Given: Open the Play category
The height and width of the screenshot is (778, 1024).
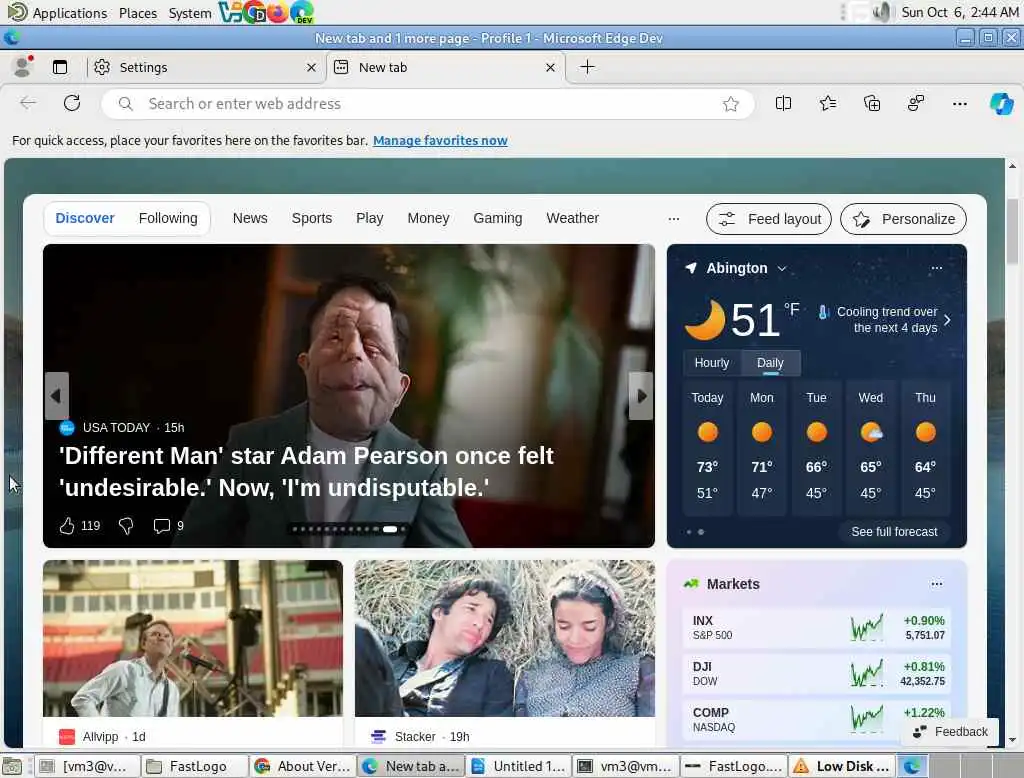Looking at the screenshot, I should click(x=370, y=218).
